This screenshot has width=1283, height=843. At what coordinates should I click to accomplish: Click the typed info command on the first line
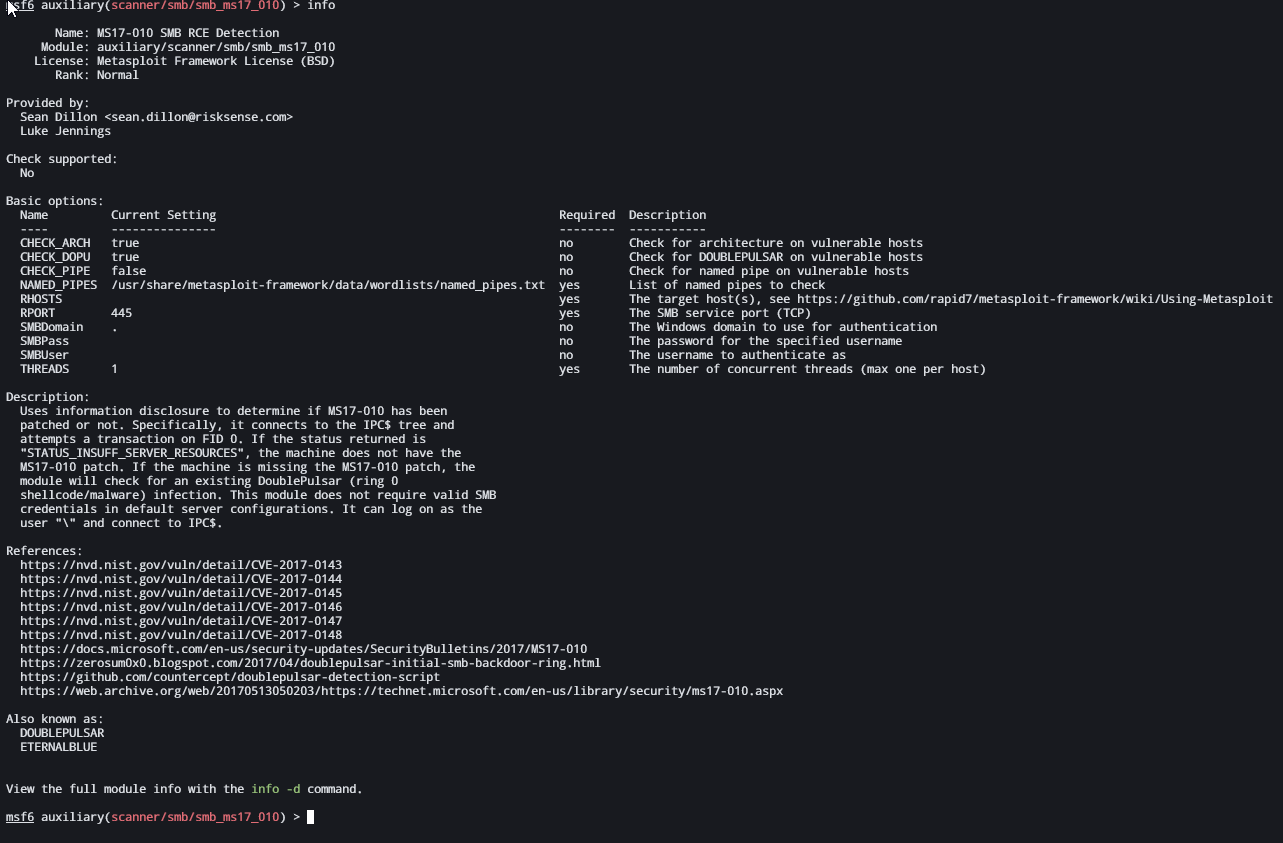321,5
